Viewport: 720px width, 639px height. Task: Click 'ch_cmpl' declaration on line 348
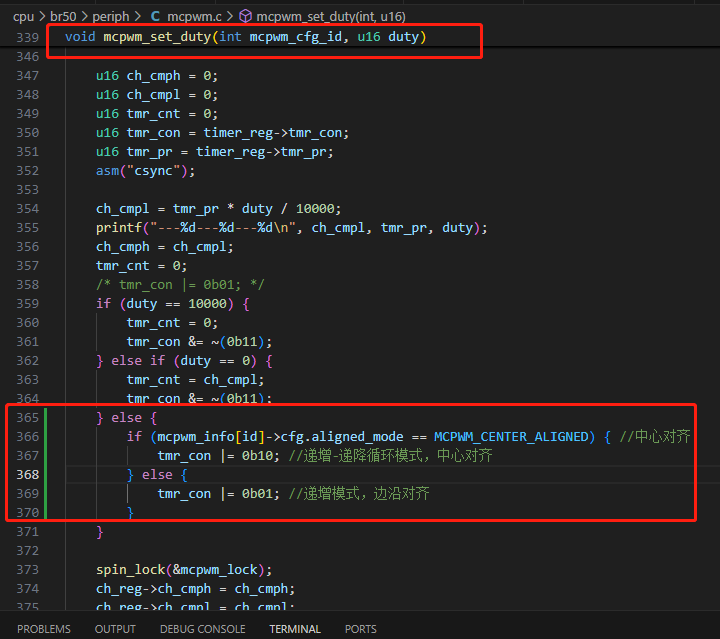click(153, 95)
